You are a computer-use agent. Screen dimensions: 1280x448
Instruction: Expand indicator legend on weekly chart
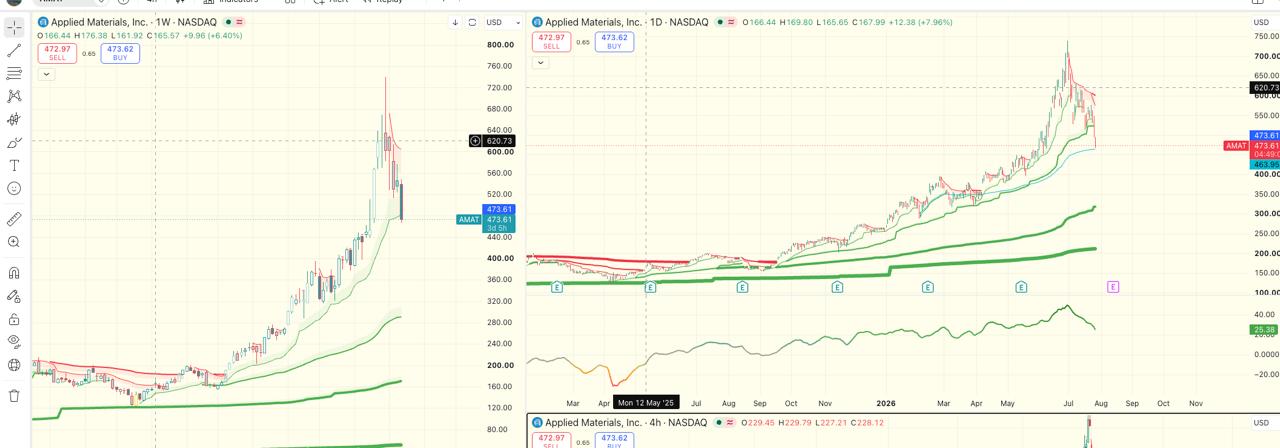(x=46, y=74)
